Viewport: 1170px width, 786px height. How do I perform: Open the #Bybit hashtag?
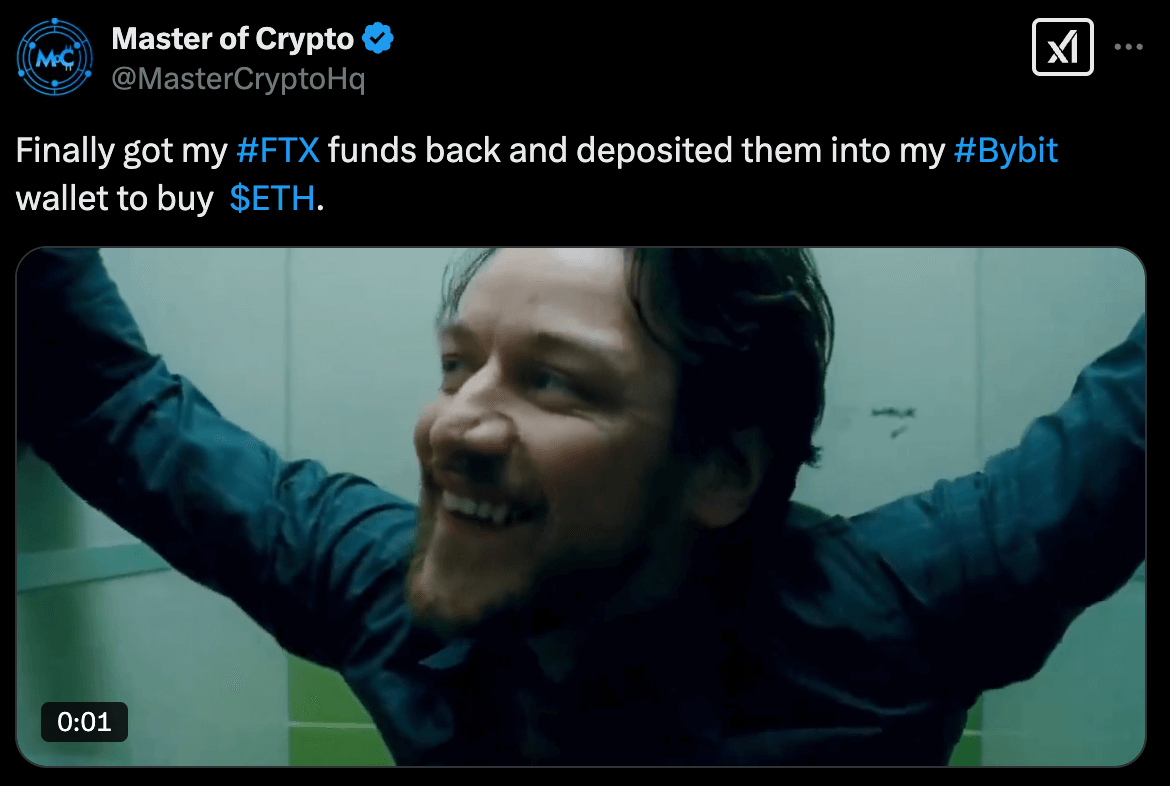point(1005,151)
